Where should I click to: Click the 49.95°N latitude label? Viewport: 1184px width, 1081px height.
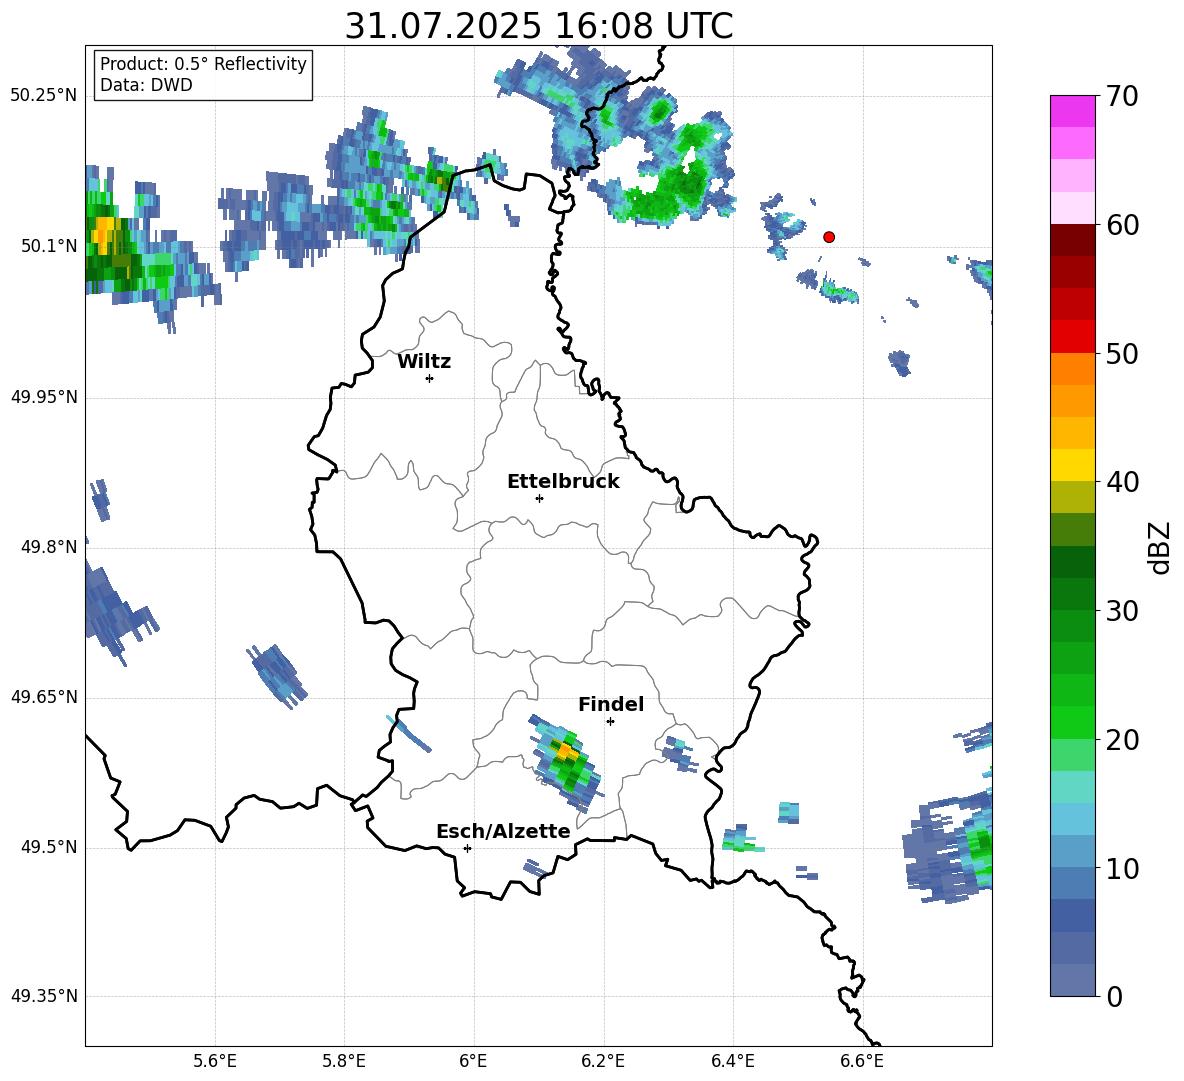point(44,397)
